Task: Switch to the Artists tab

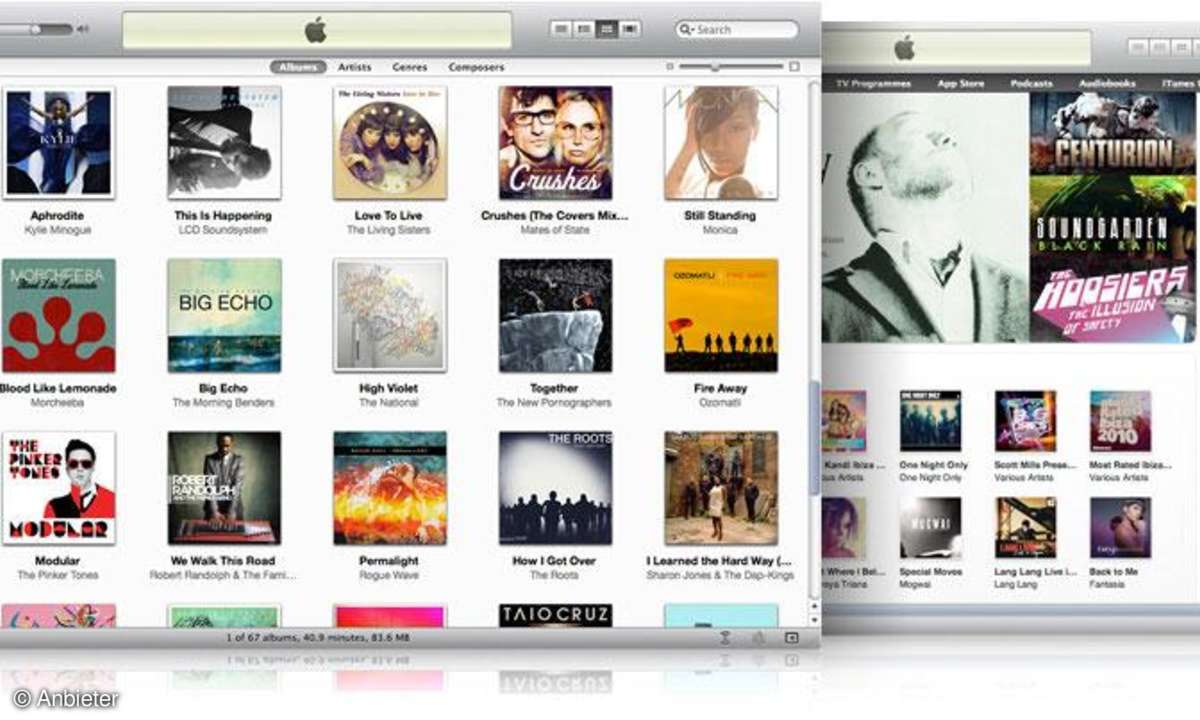Action: pos(354,67)
